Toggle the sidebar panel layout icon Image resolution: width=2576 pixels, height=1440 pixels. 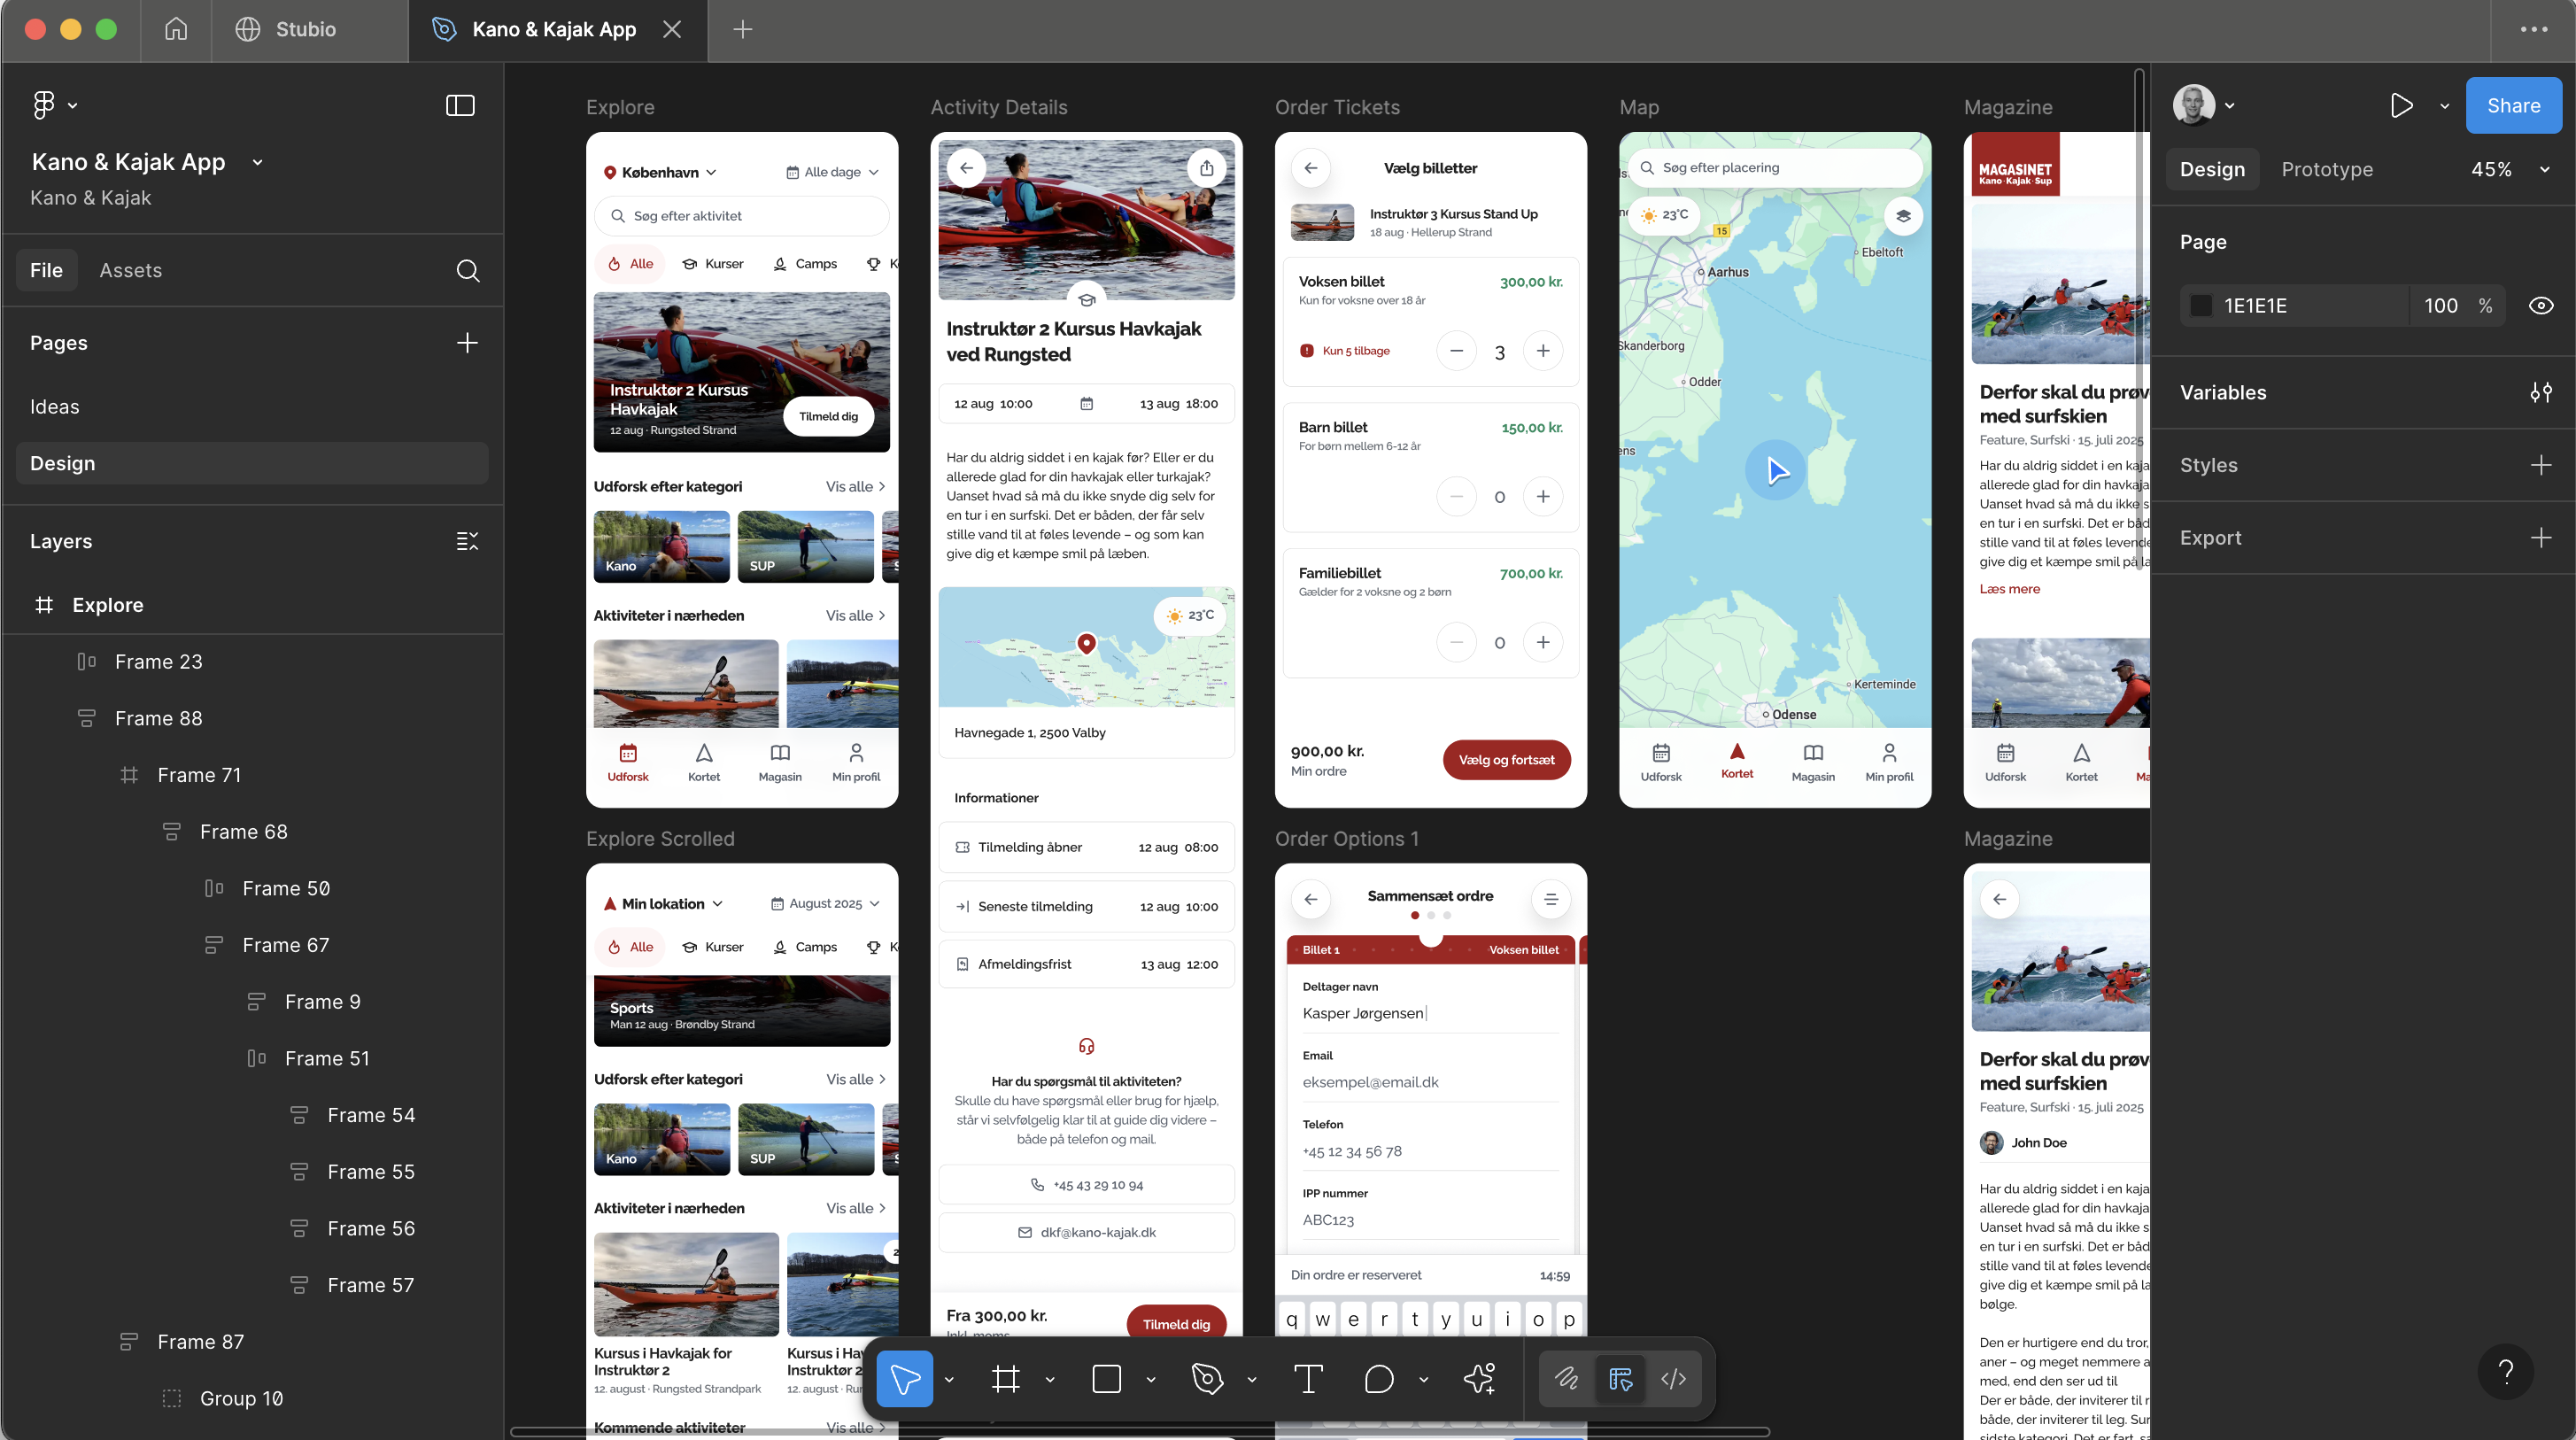(x=460, y=106)
